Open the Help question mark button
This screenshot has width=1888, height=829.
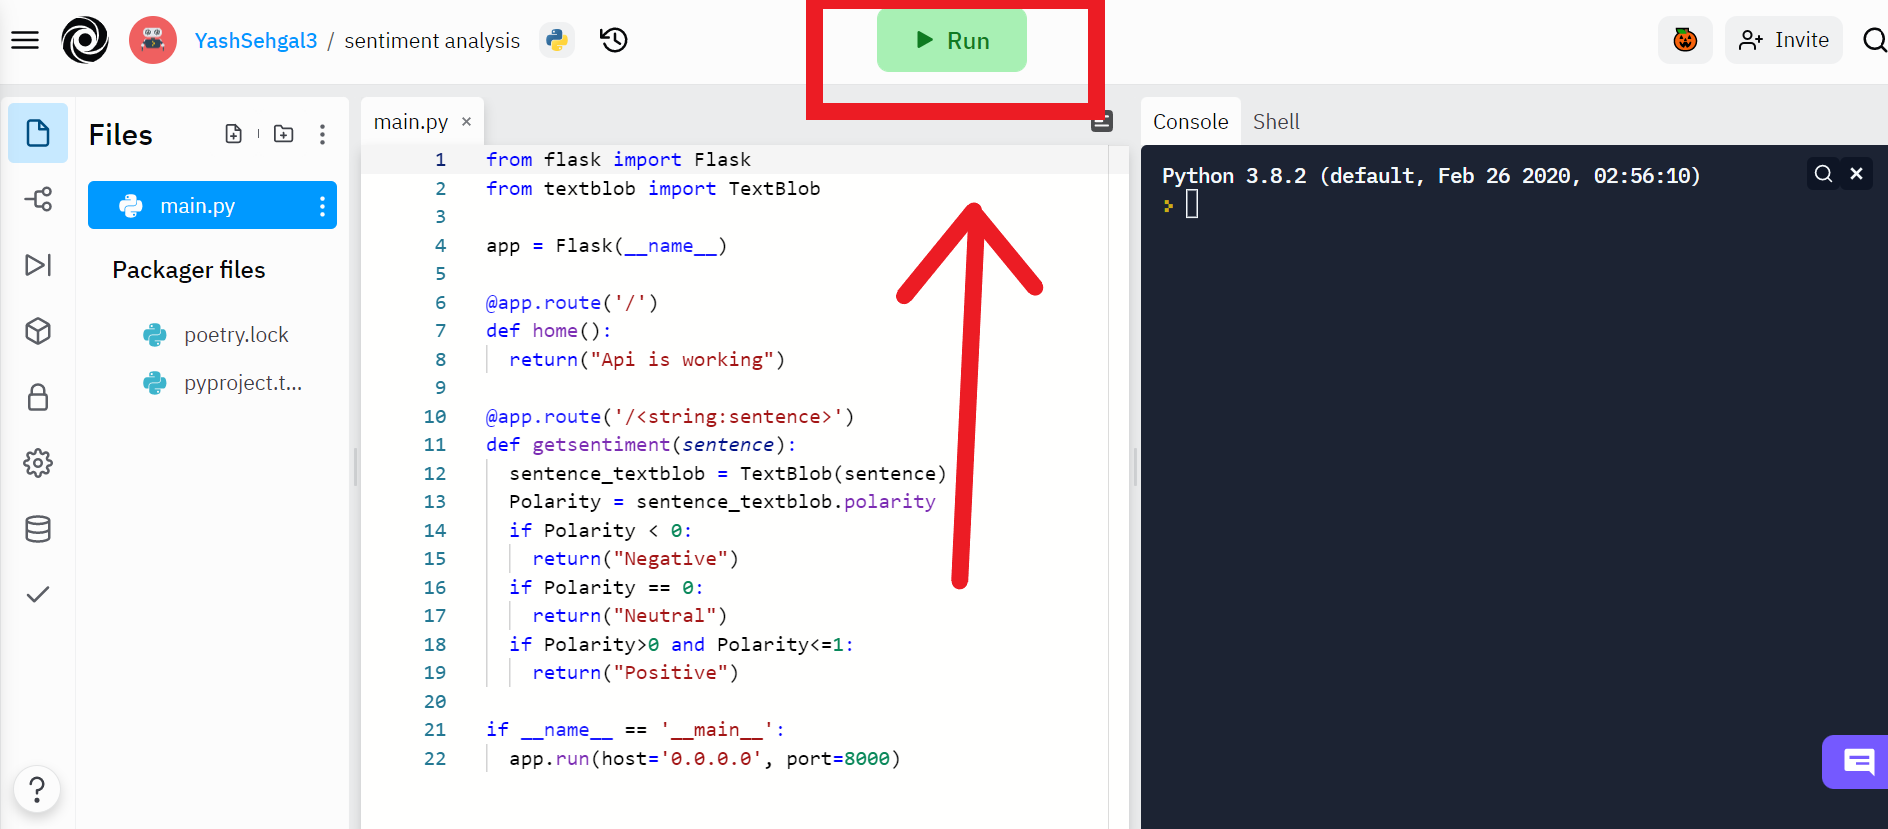(37, 790)
